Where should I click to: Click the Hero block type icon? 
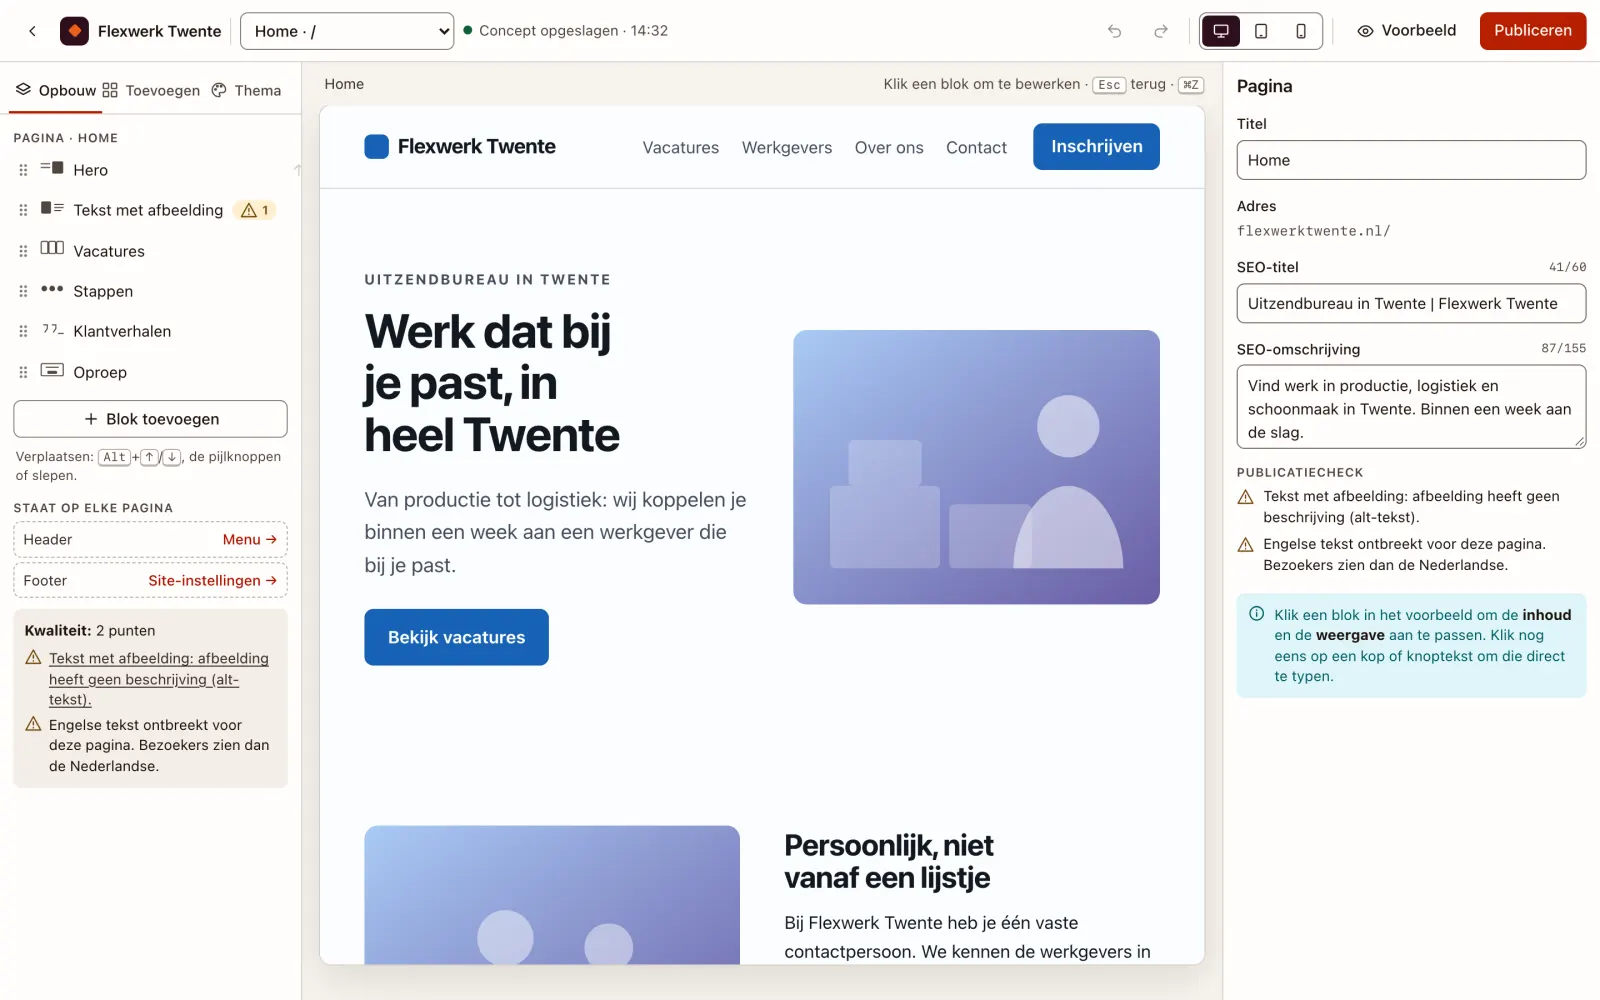click(x=52, y=168)
